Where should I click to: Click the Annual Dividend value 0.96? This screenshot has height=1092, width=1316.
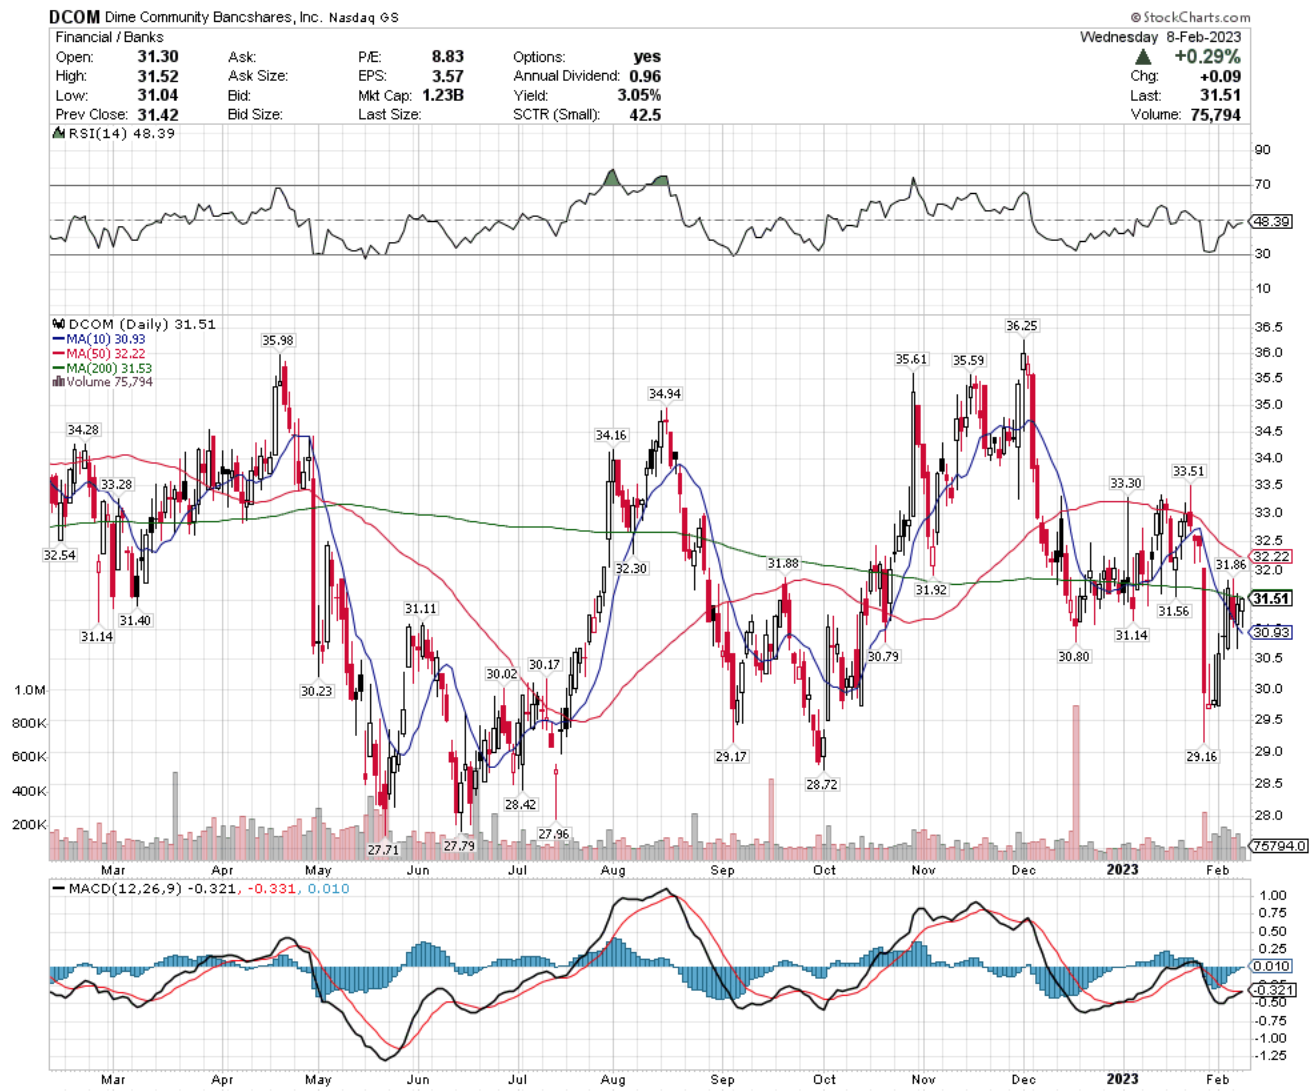[645, 76]
